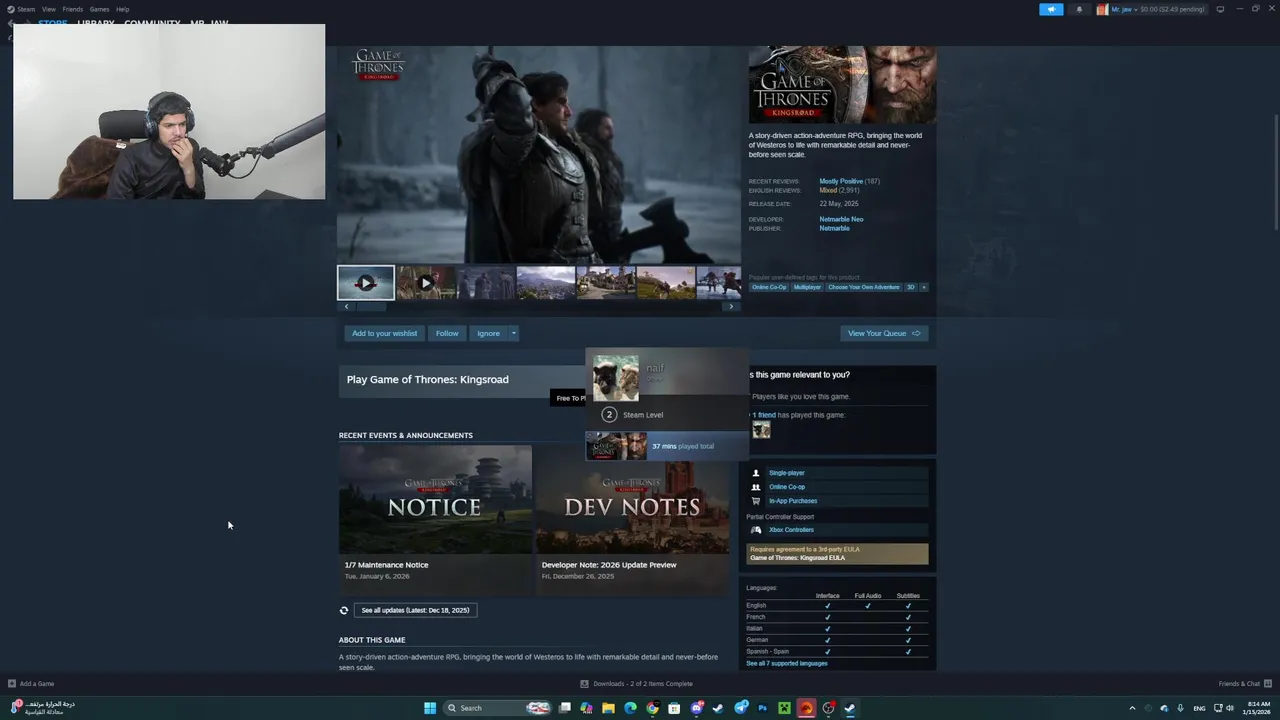1280x720 pixels.
Task: Open Microsoft Store from taskbar
Action: [x=674, y=708]
